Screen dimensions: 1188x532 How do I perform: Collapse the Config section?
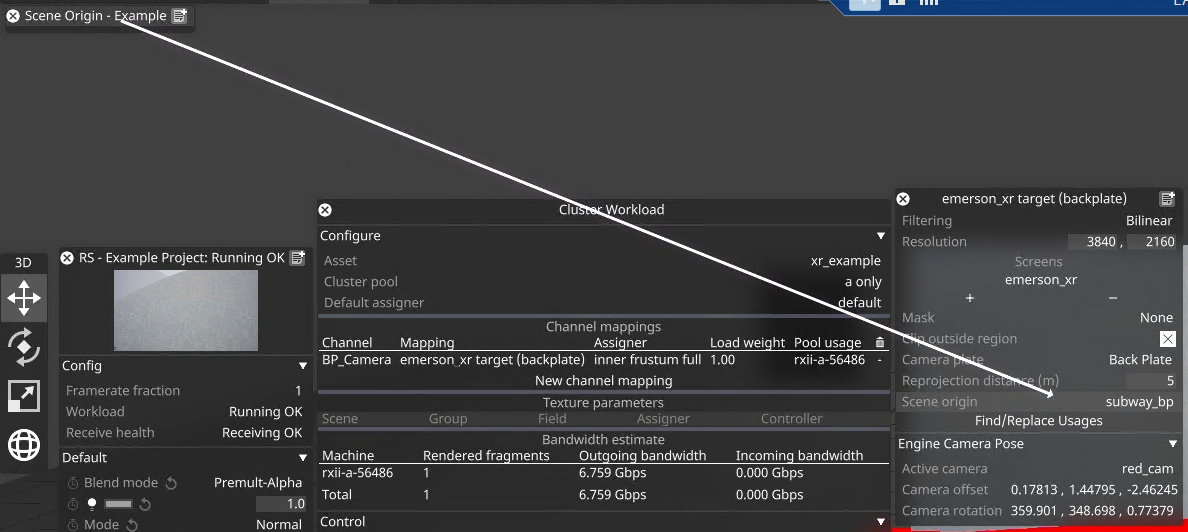pyautogui.click(x=303, y=366)
